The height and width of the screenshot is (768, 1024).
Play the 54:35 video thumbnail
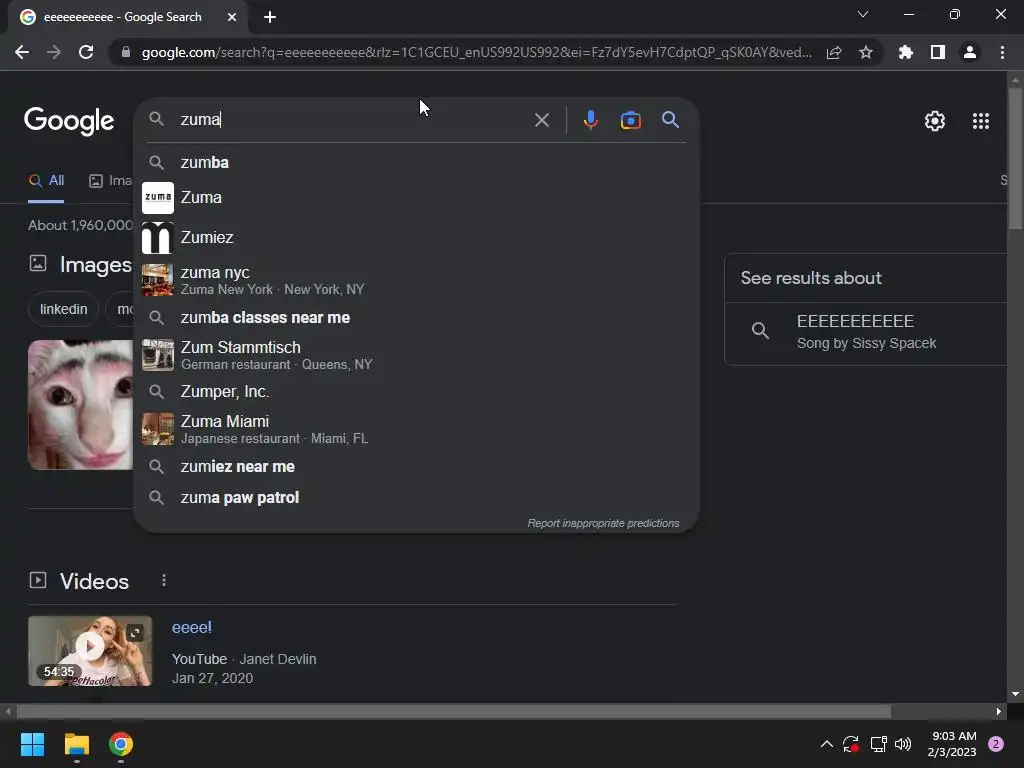point(90,650)
